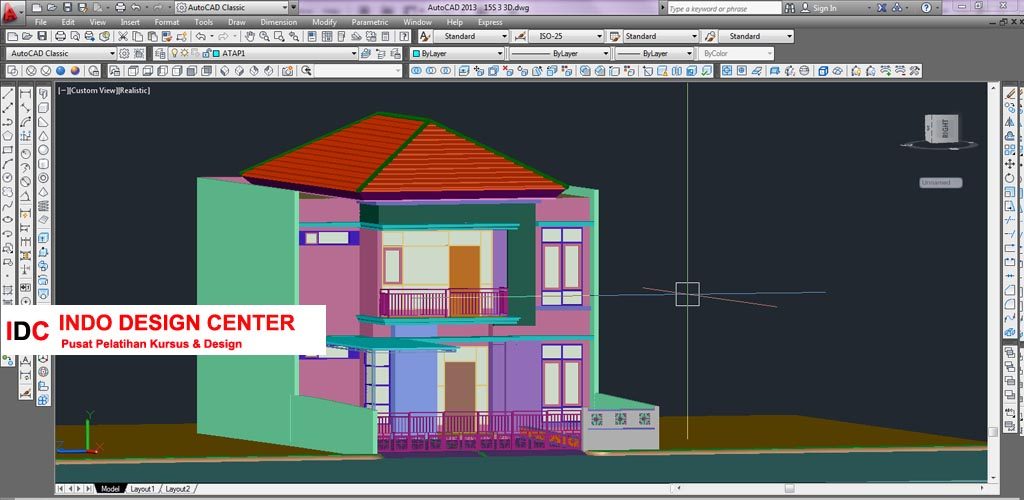The height and width of the screenshot is (500, 1024).
Task: Expand the ATAP1 layer dropdown
Action: pyautogui.click(x=354, y=54)
